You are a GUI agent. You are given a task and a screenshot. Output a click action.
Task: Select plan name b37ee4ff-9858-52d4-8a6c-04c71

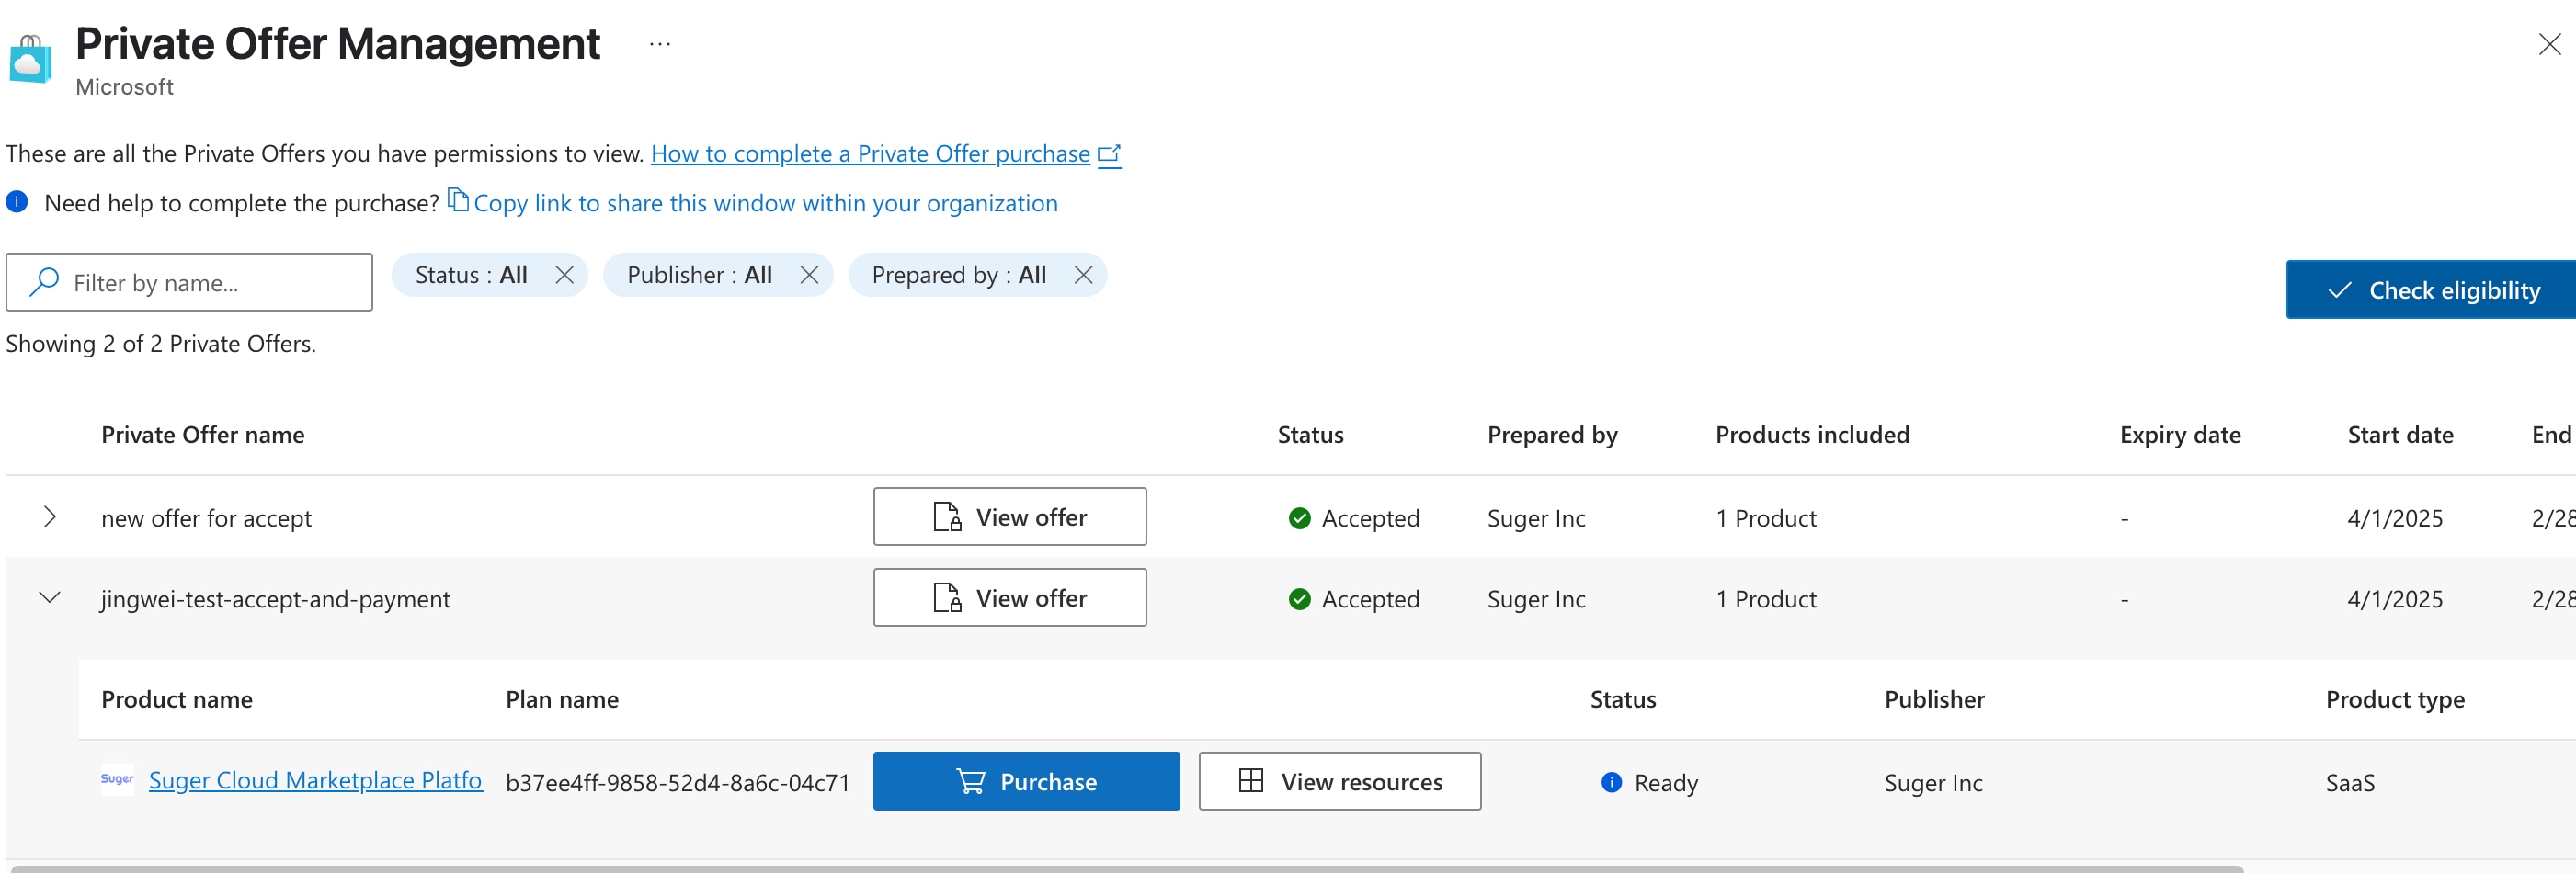(678, 783)
